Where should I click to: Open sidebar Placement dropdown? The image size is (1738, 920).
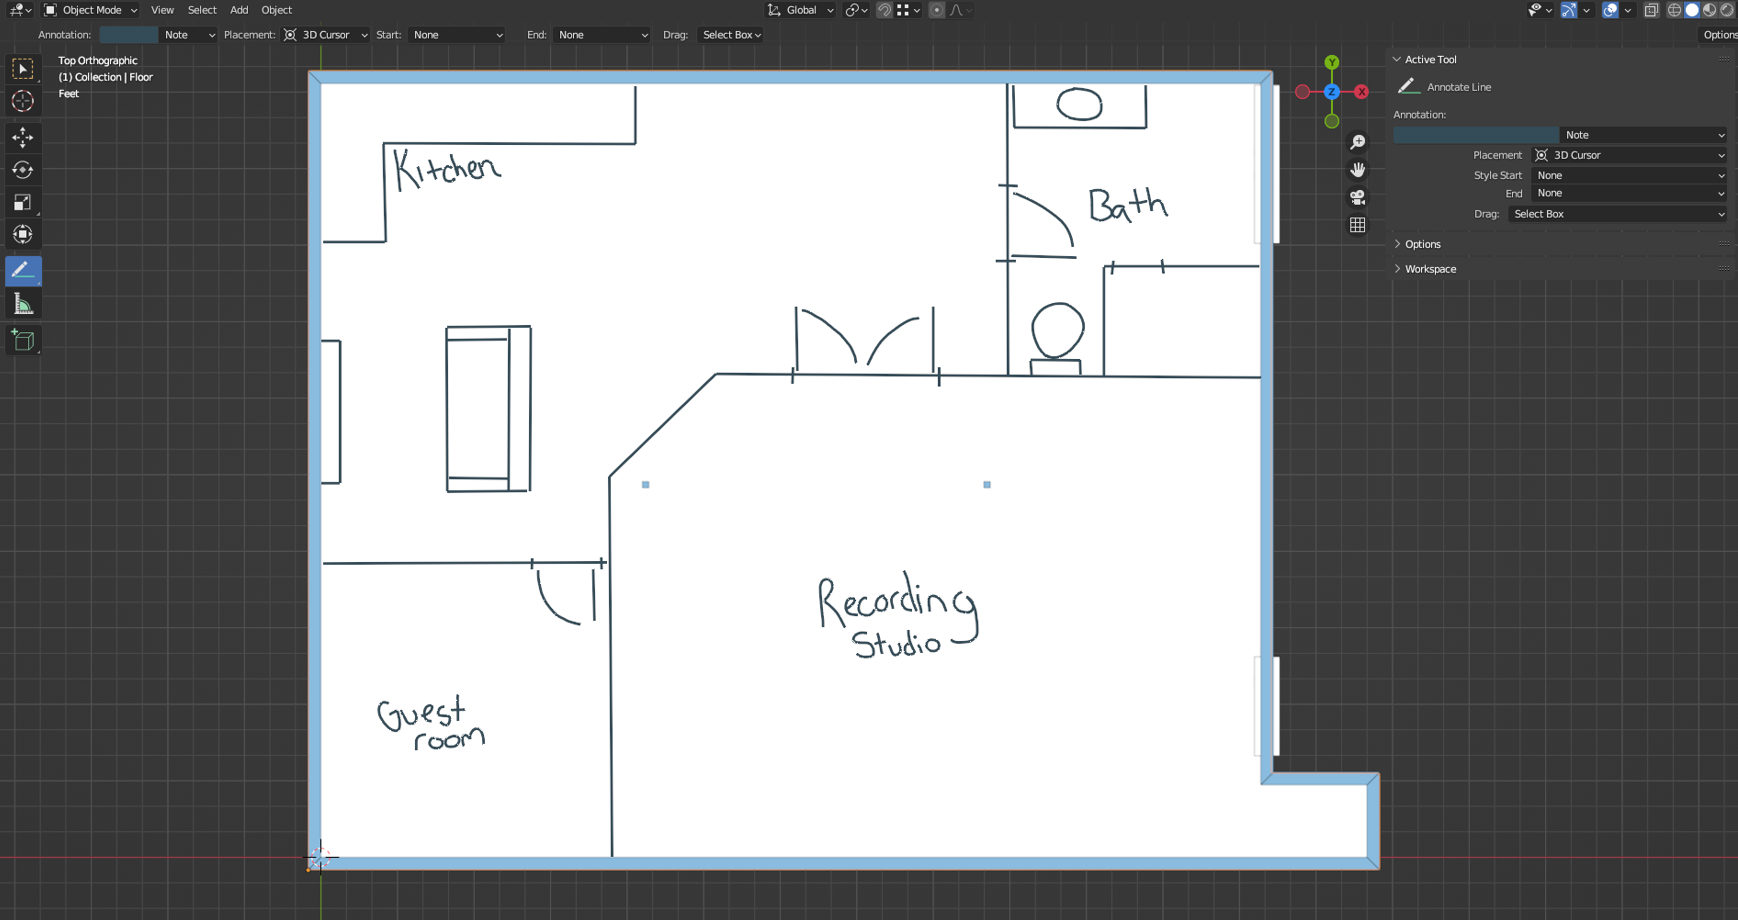click(1629, 155)
